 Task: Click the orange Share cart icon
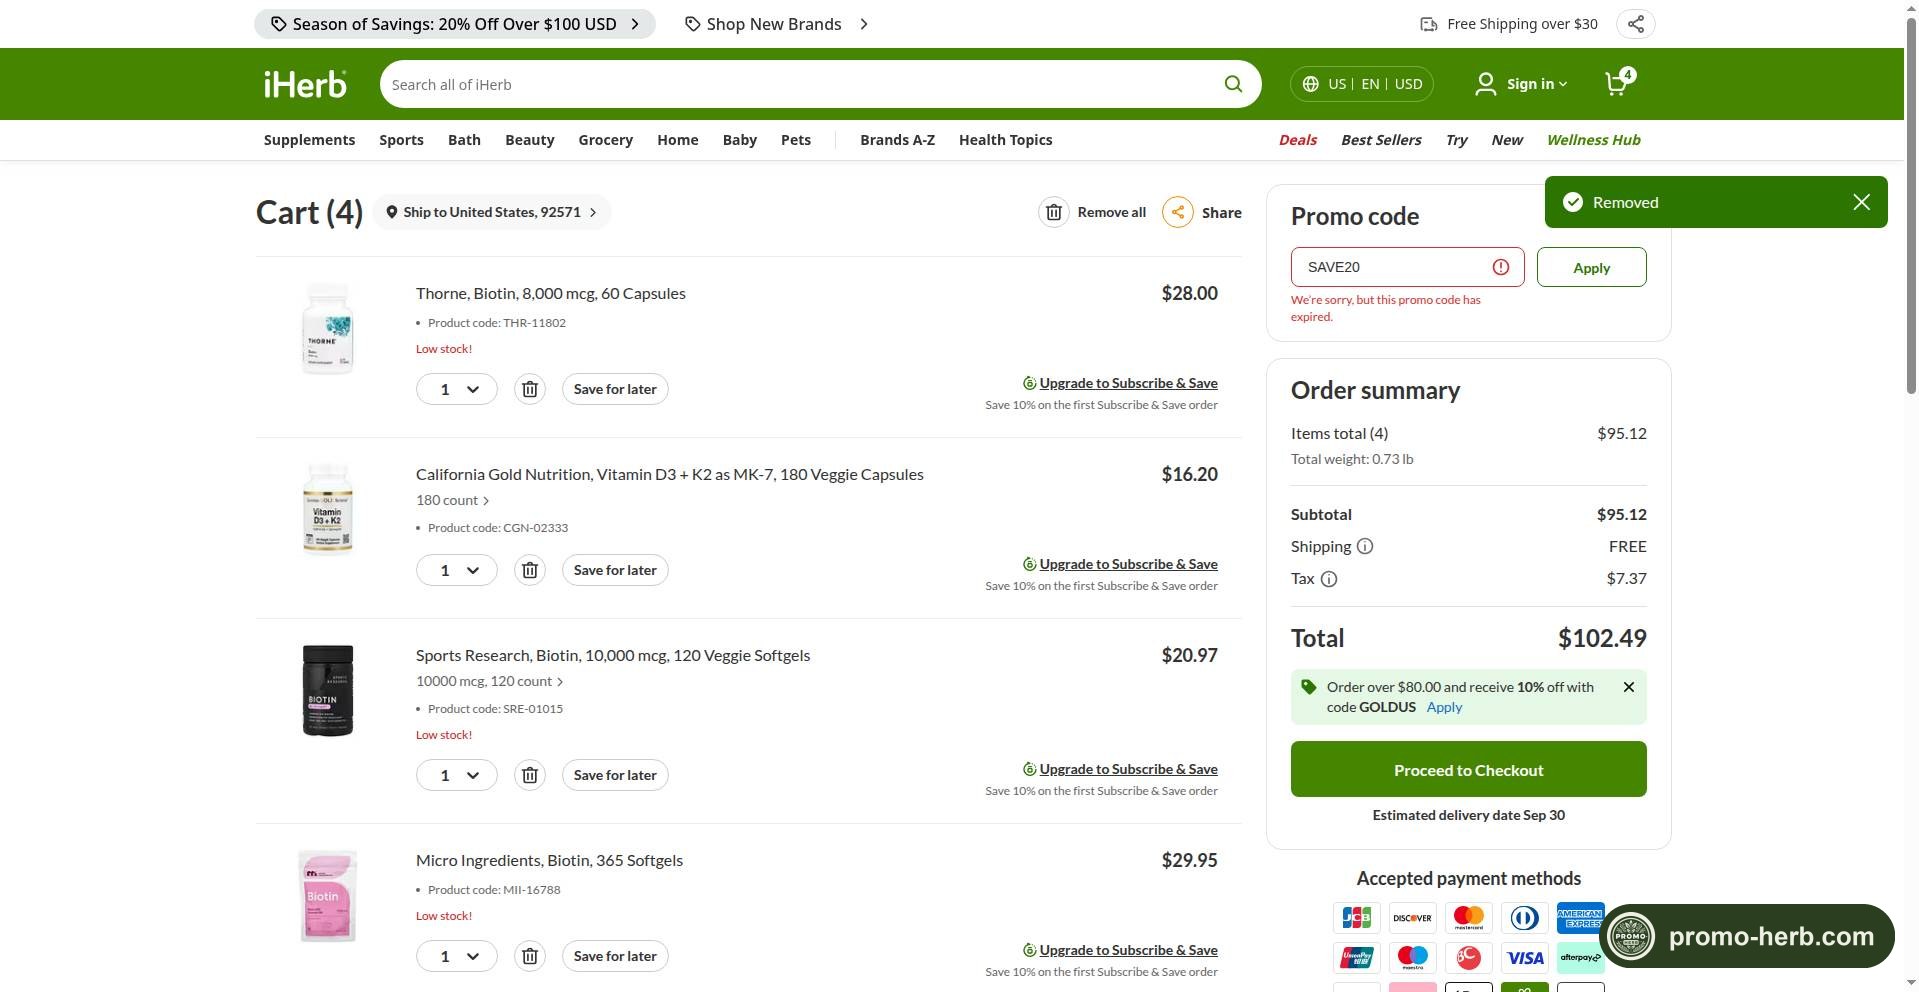click(1177, 212)
